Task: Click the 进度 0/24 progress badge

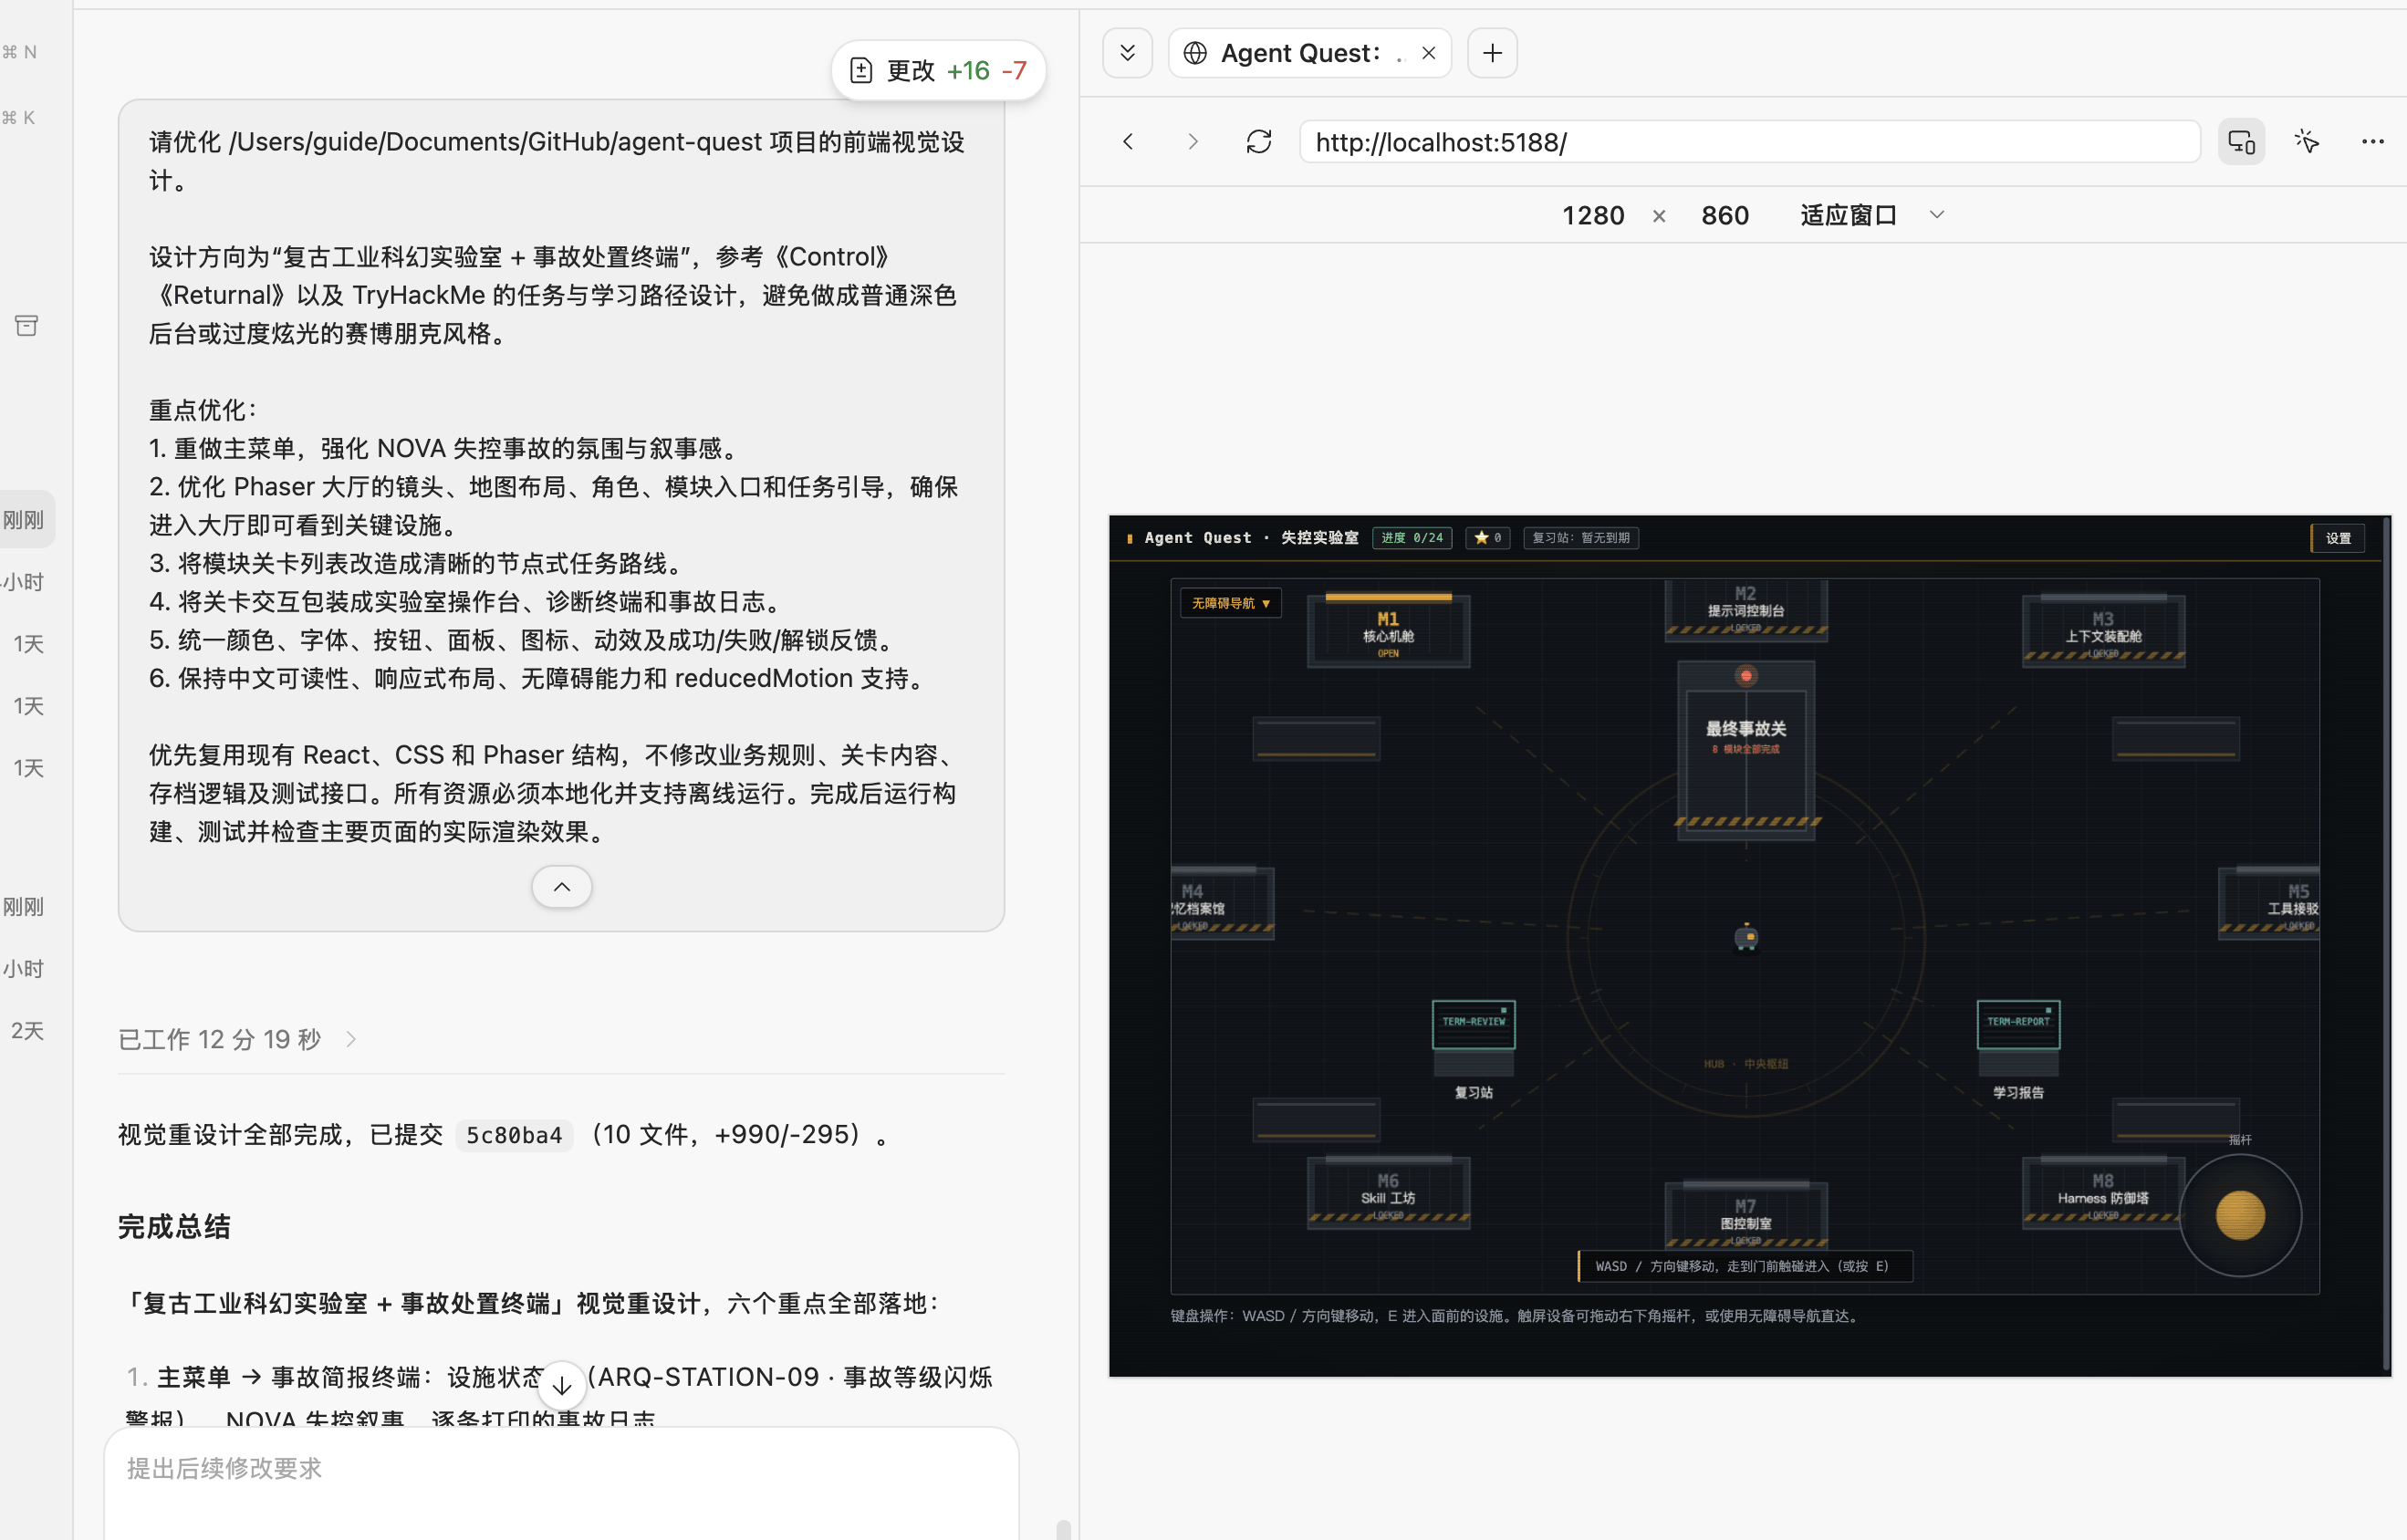Action: 1412,538
